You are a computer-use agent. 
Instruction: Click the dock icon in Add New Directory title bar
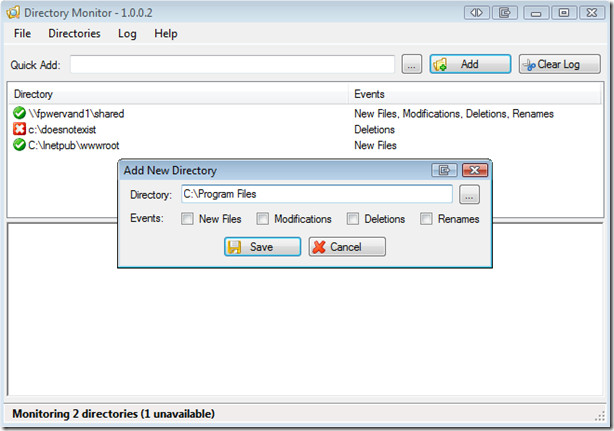tap(444, 170)
